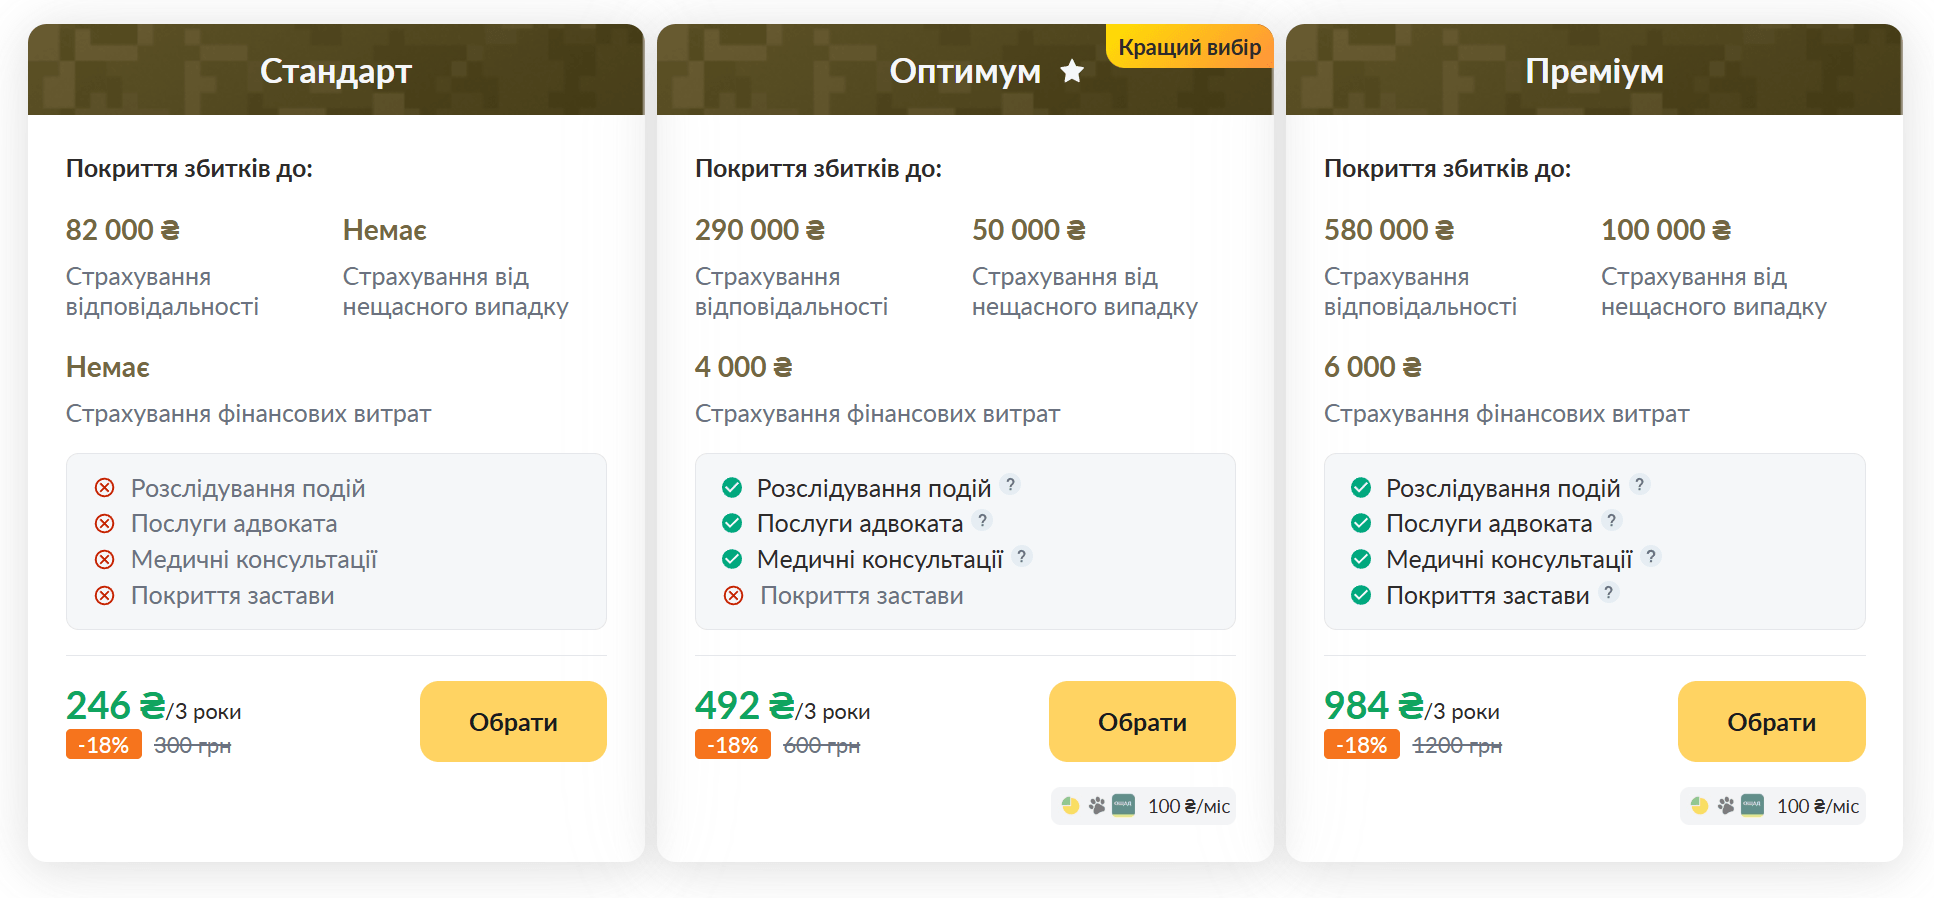The width and height of the screenshot is (1934, 898).
Task: Click the paw installment icon under Преміум
Action: pyautogui.click(x=1726, y=805)
